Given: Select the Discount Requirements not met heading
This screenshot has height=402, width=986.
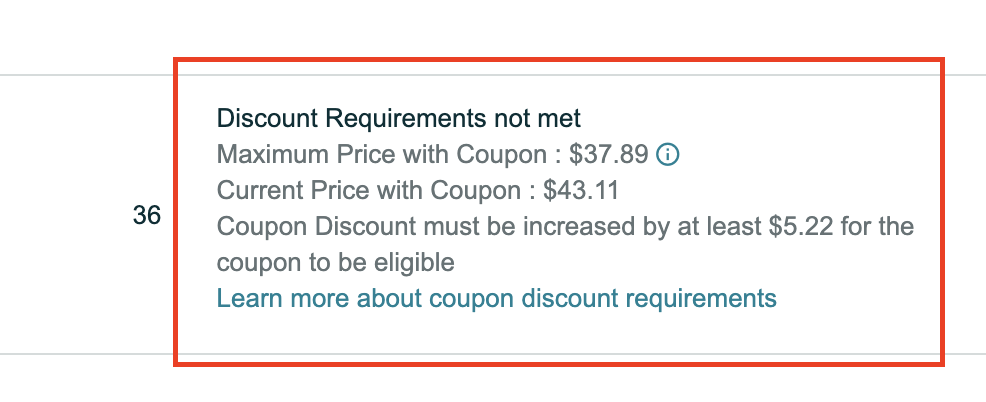Looking at the screenshot, I should coord(399,118).
